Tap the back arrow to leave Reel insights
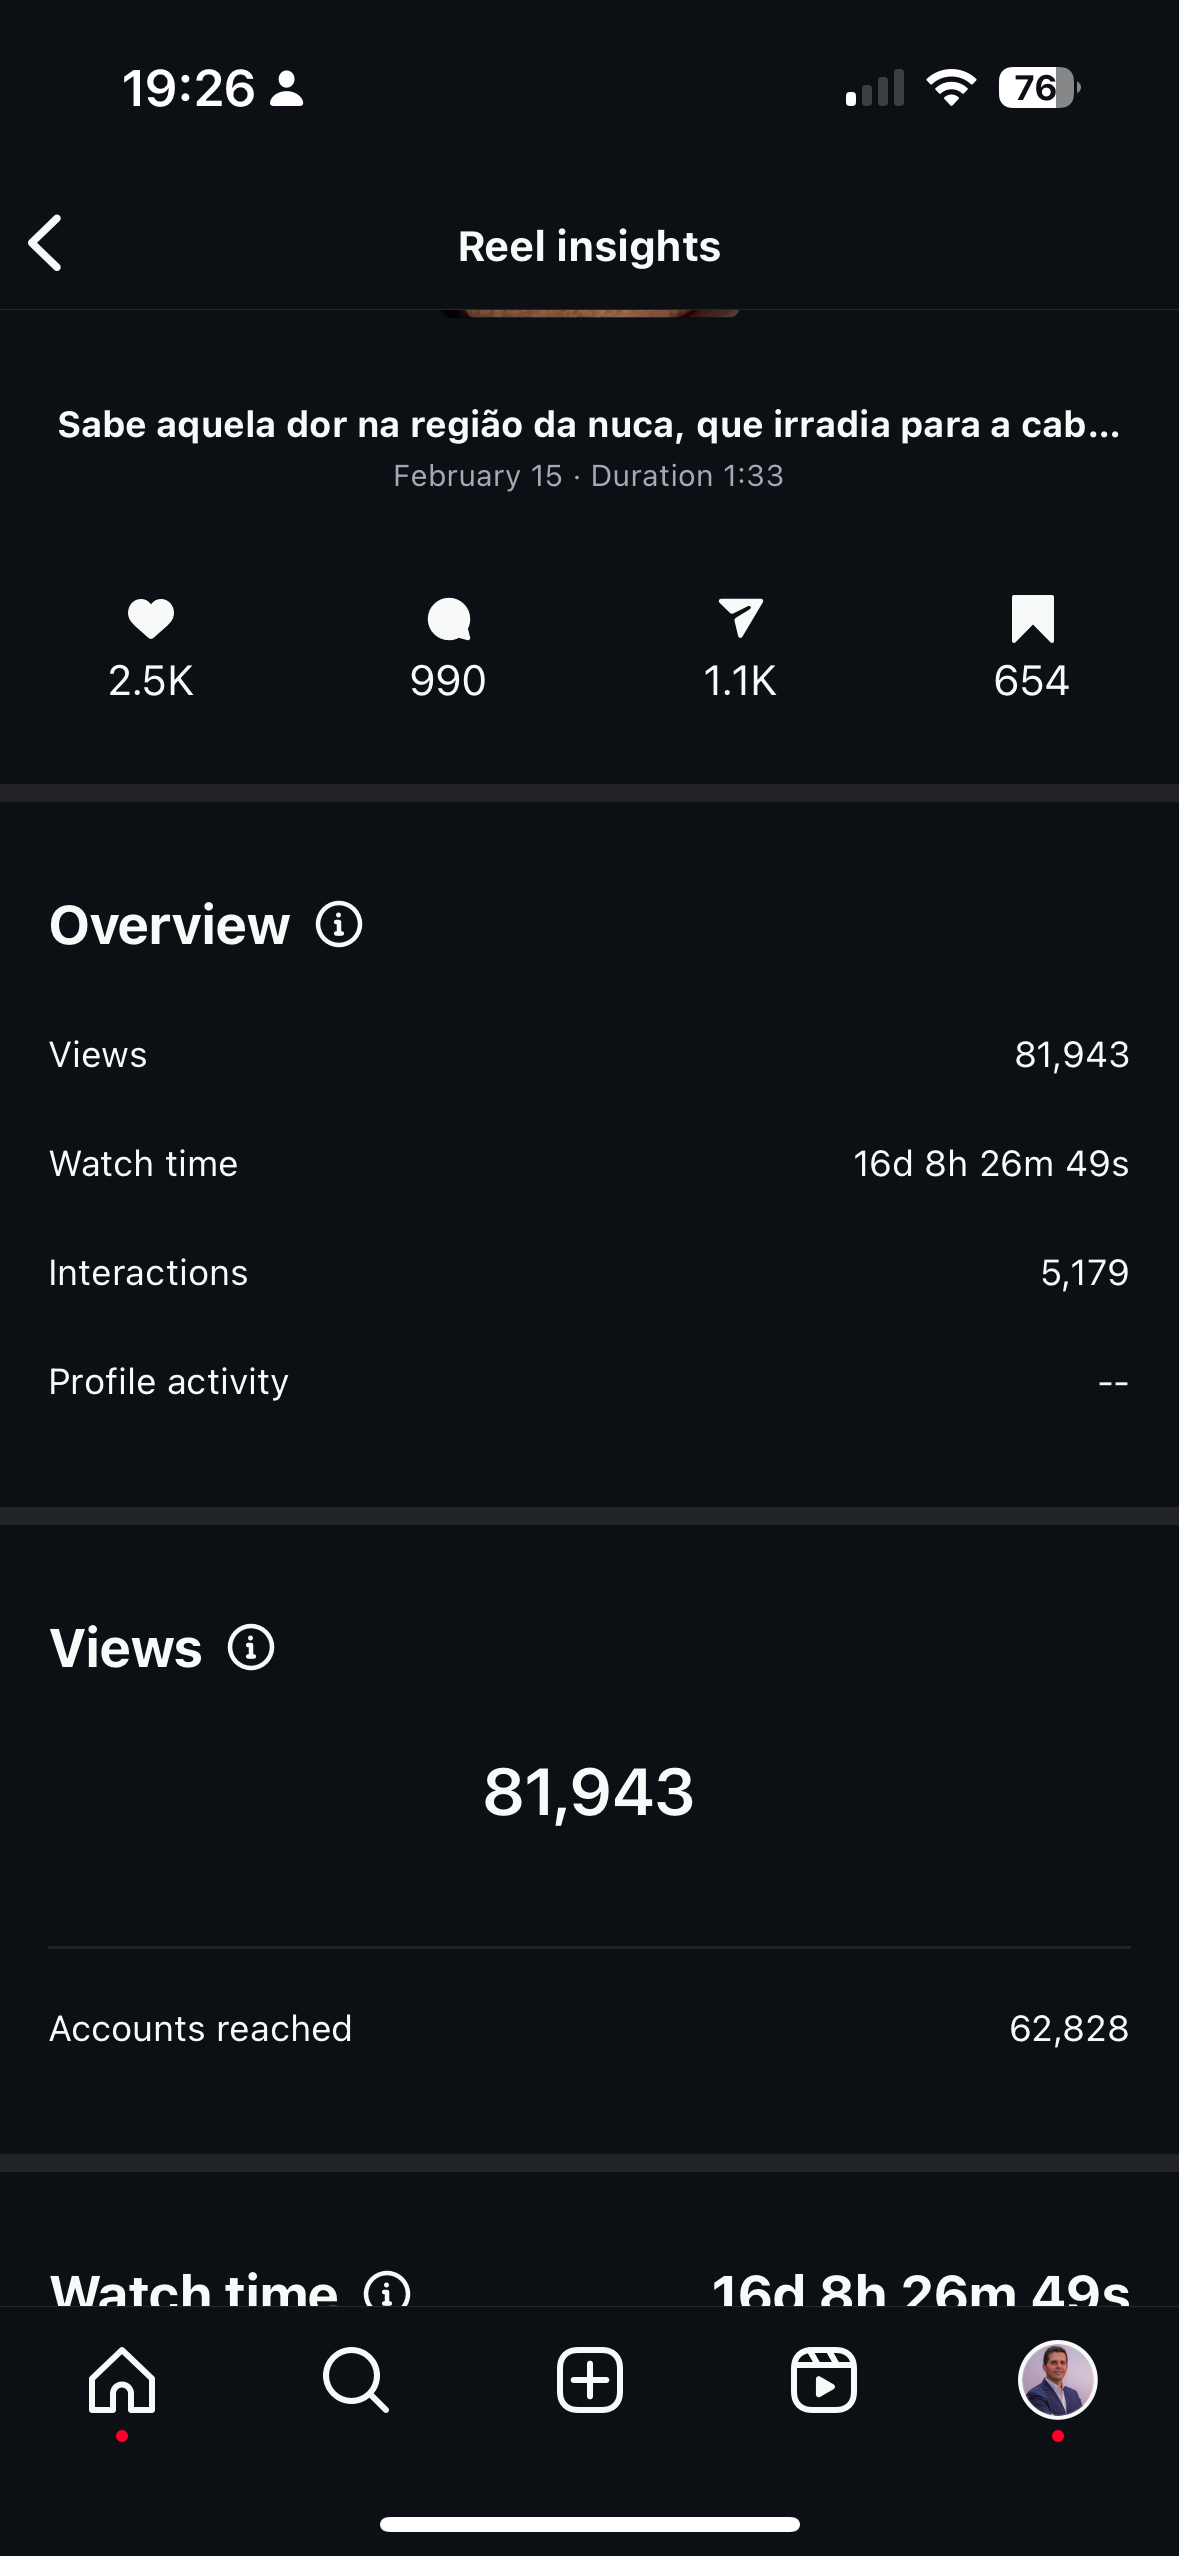 point(45,243)
